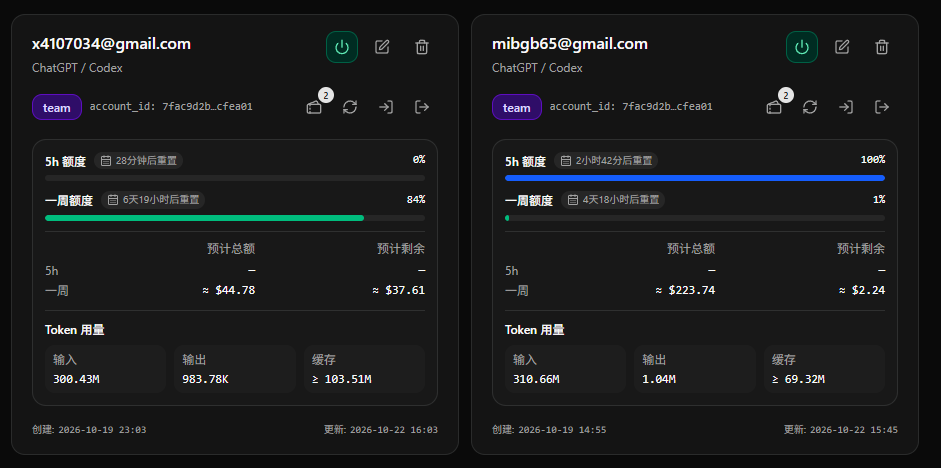941x468 pixels.
Task: Click the ≈ $37.61 estimated remaining
Action: coord(398,290)
